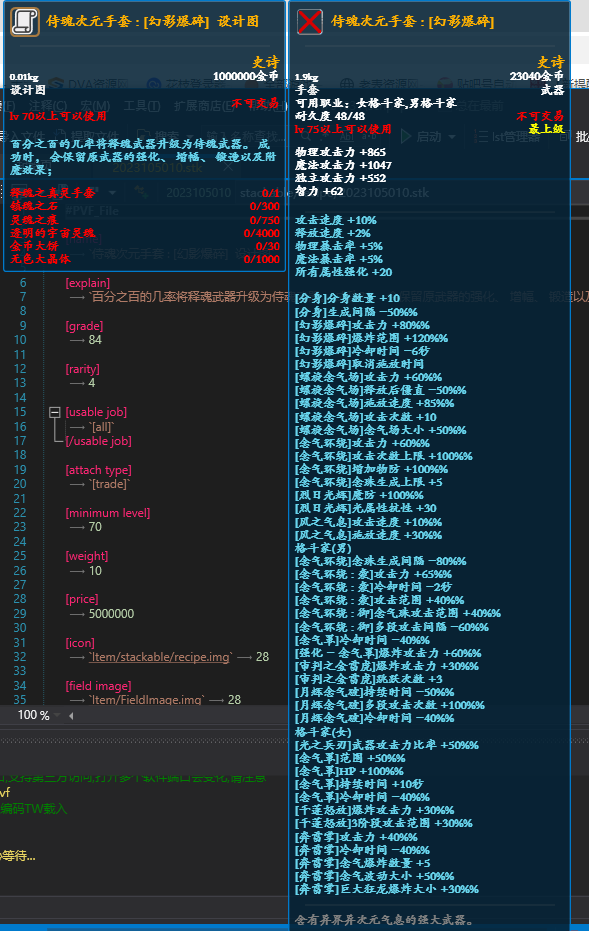Select the 2023105010.stk editor tab
This screenshot has width=589, height=931.
(157, 168)
